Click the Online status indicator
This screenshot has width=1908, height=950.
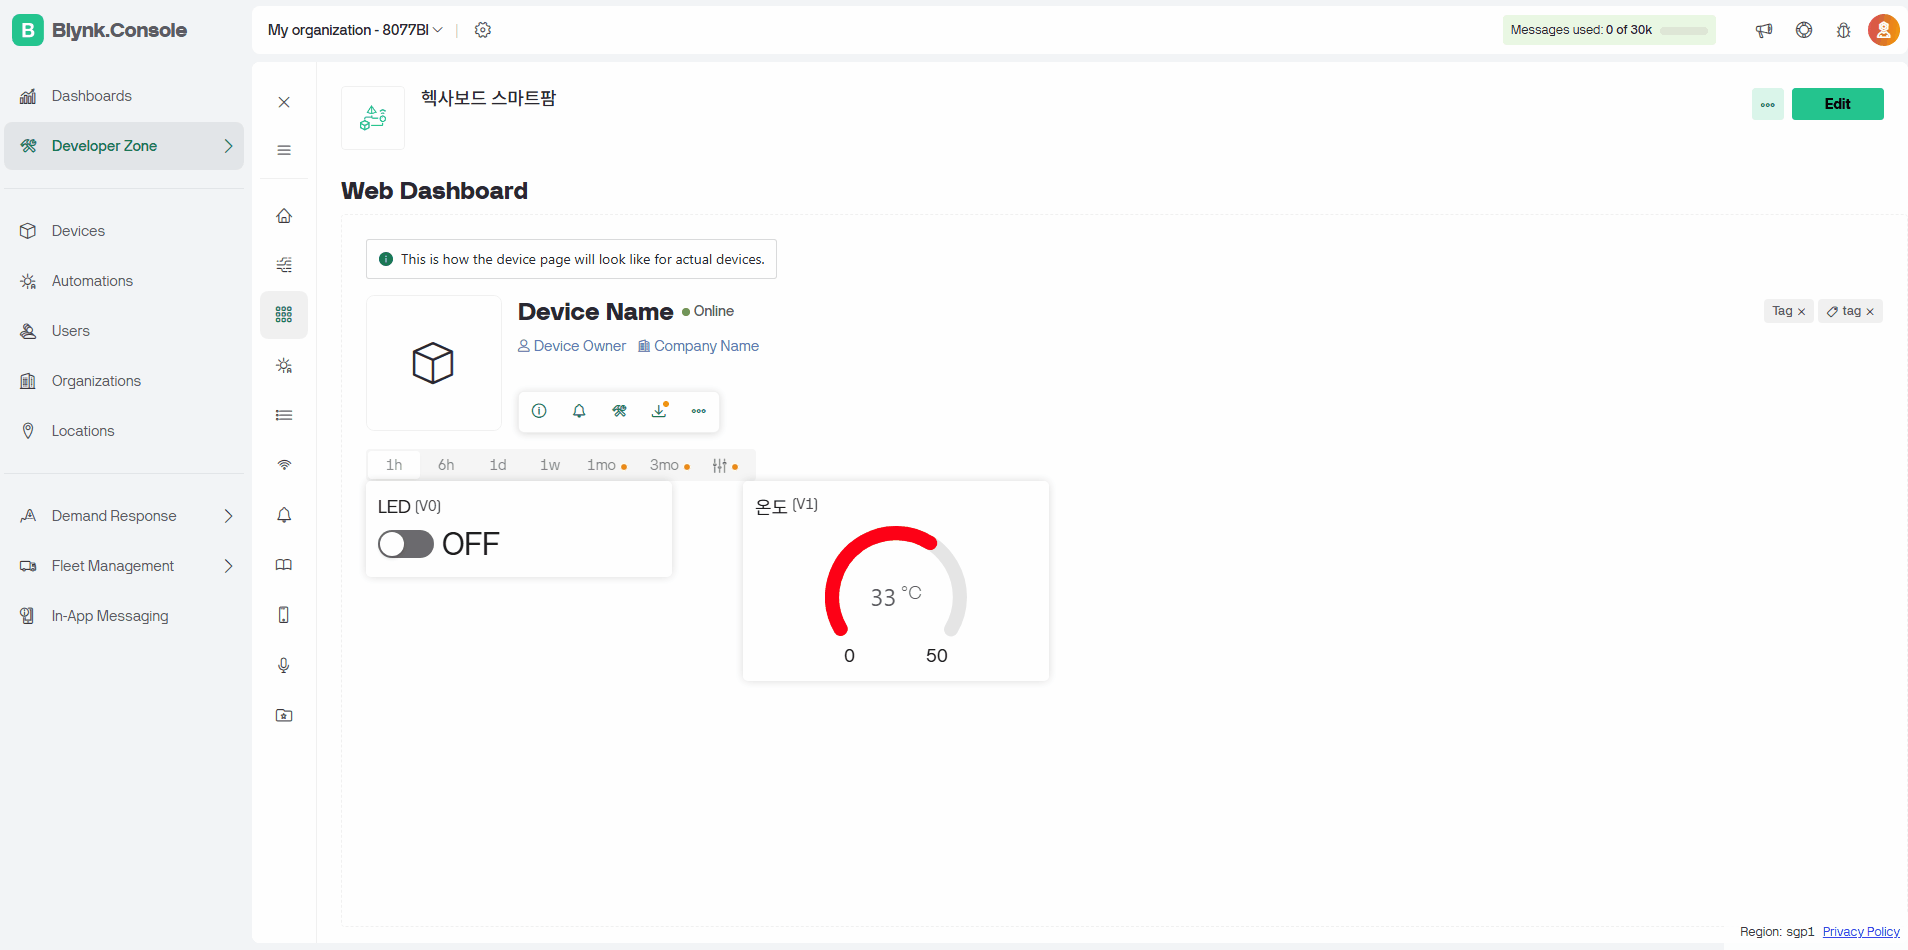pyautogui.click(x=708, y=311)
